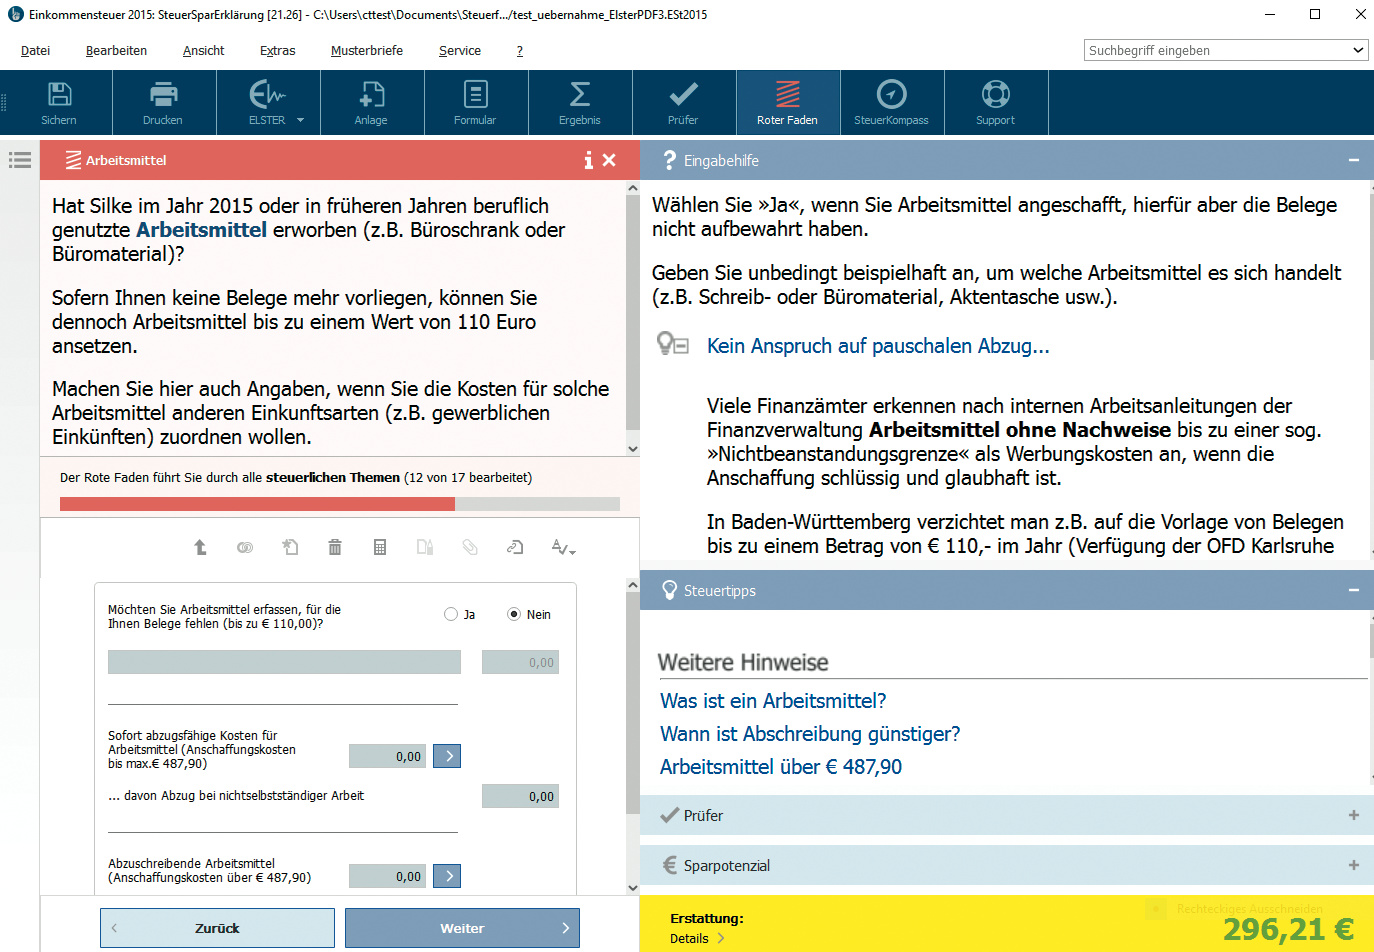Open the Support lifebuoy icon
Image resolution: width=1374 pixels, height=952 pixels.
point(995,95)
